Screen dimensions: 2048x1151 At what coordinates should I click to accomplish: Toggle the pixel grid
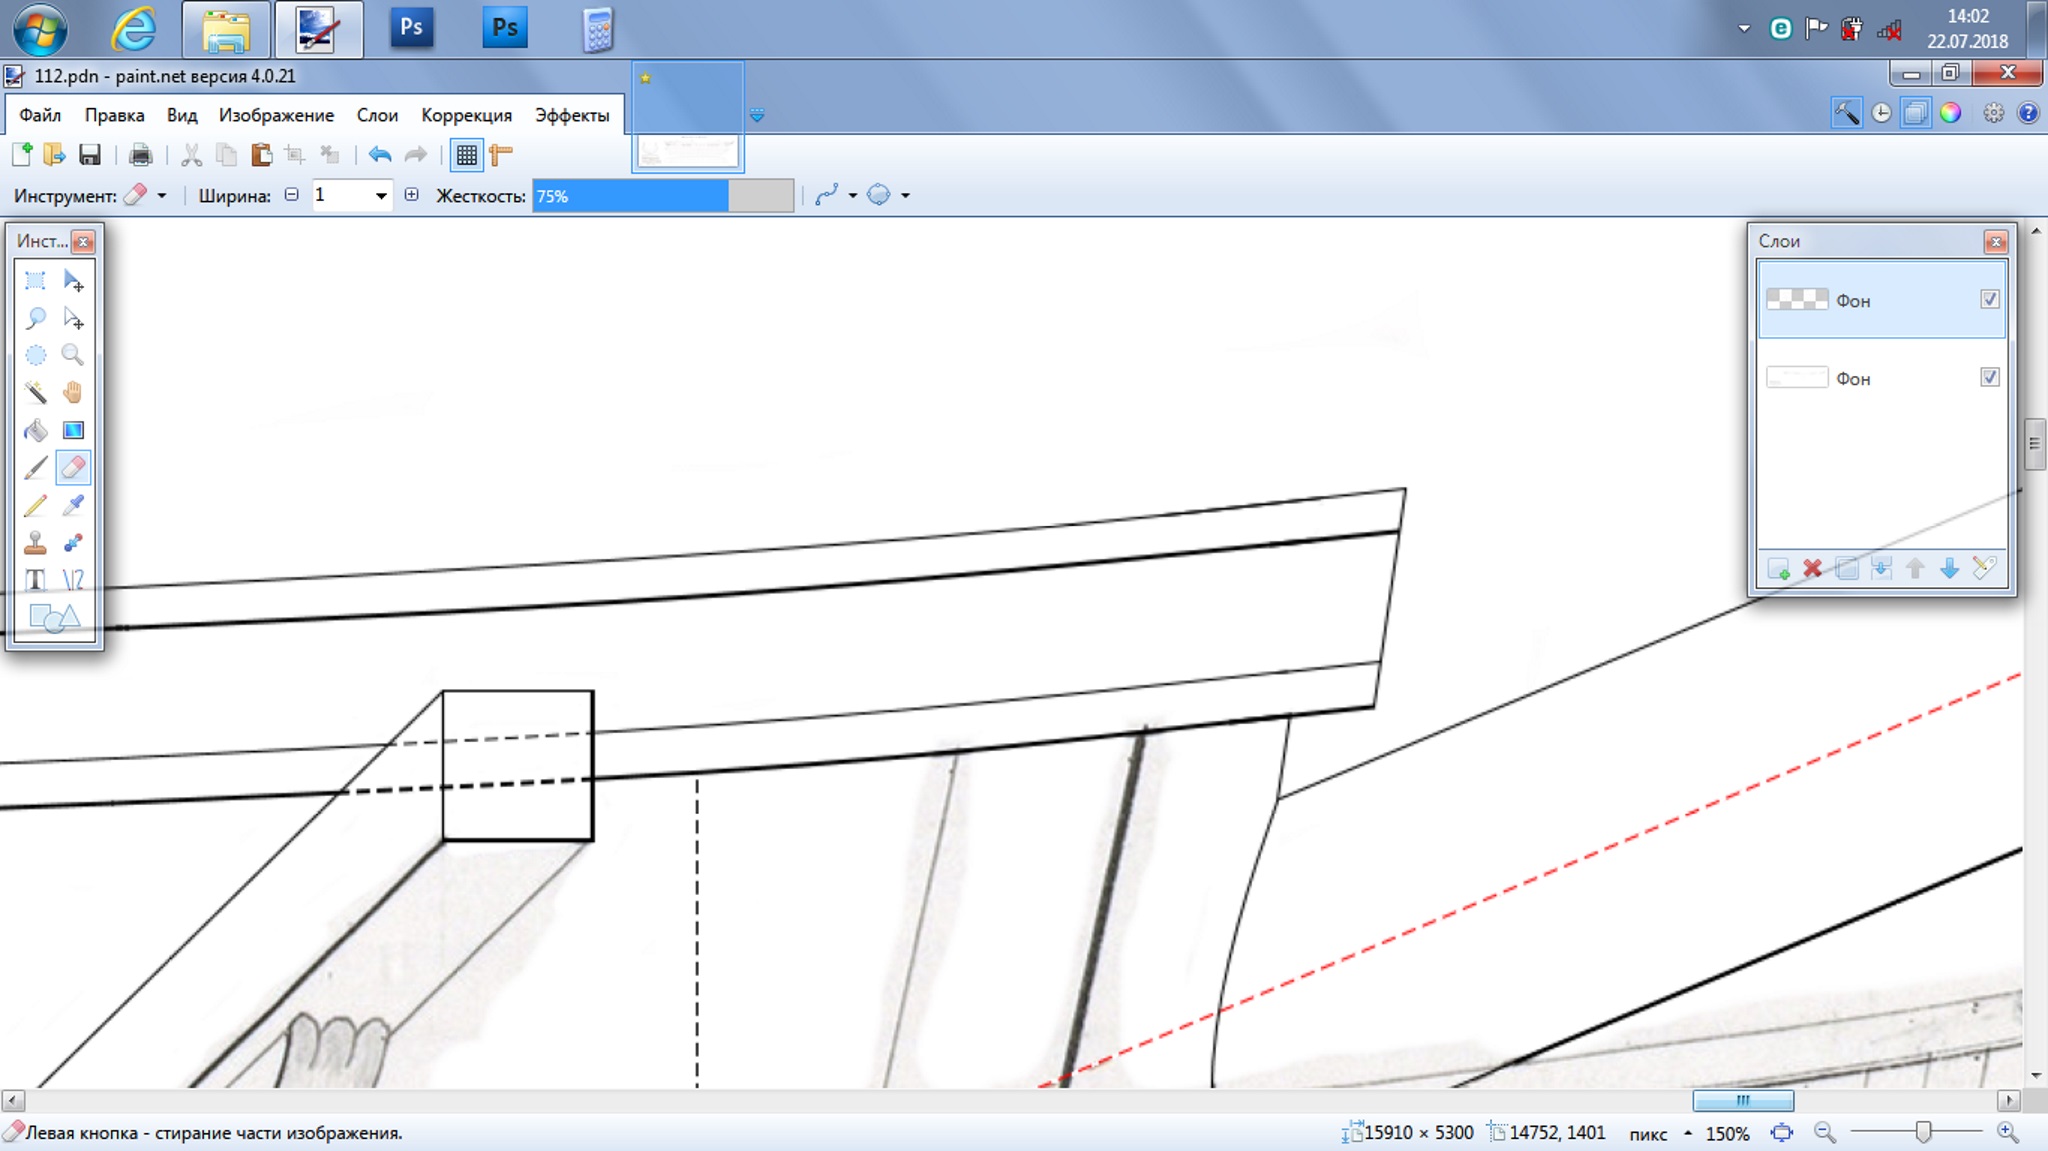point(466,154)
